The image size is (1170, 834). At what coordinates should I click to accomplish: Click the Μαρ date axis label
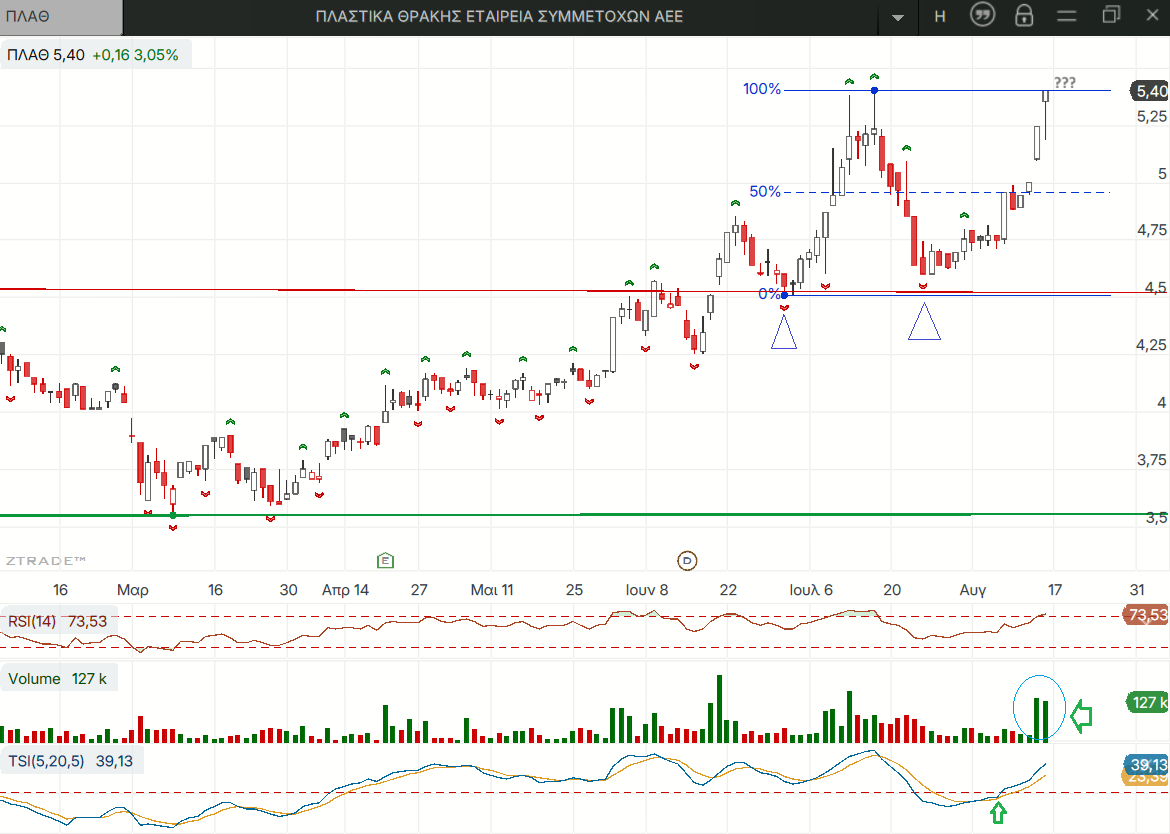(133, 590)
